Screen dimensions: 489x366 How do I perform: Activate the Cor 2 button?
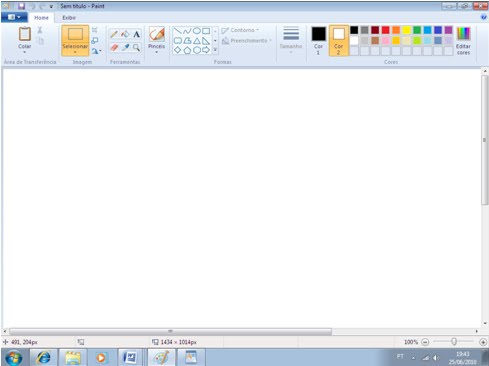pos(338,41)
